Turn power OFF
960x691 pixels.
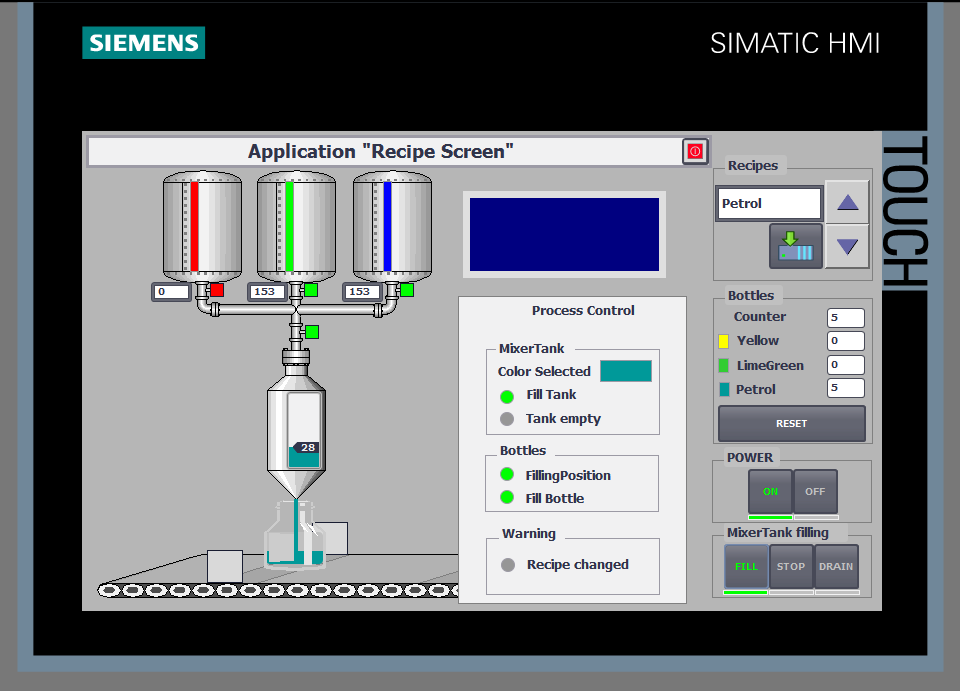coord(815,491)
